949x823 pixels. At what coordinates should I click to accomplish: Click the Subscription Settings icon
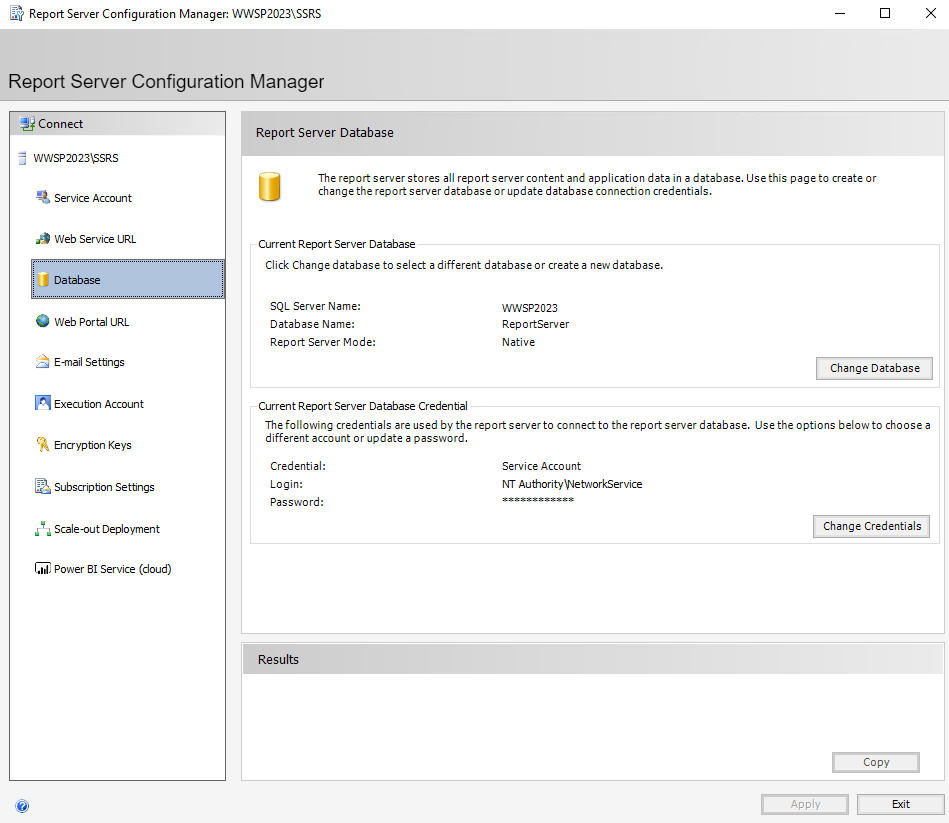click(x=42, y=487)
